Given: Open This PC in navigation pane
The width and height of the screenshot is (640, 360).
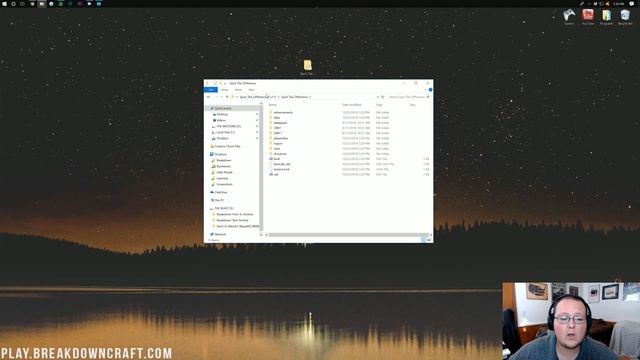Looking at the screenshot, I should pyautogui.click(x=219, y=200).
